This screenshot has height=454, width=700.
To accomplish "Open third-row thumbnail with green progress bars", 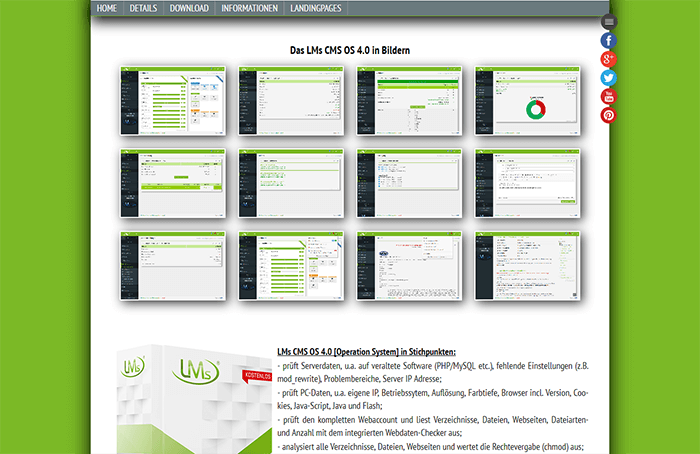I will [x=291, y=266].
